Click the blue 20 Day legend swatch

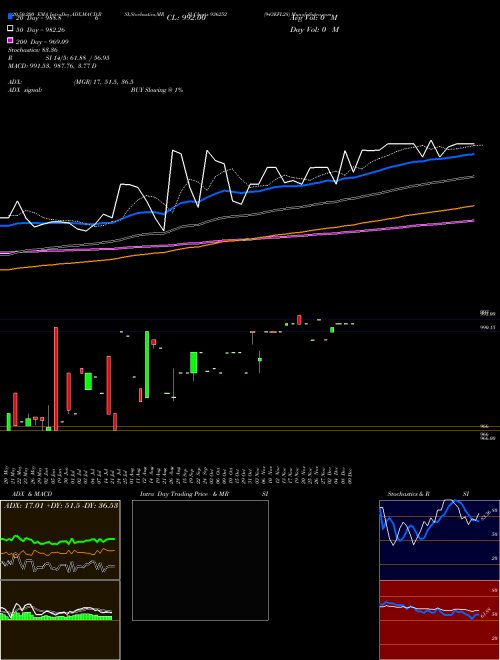10,17
